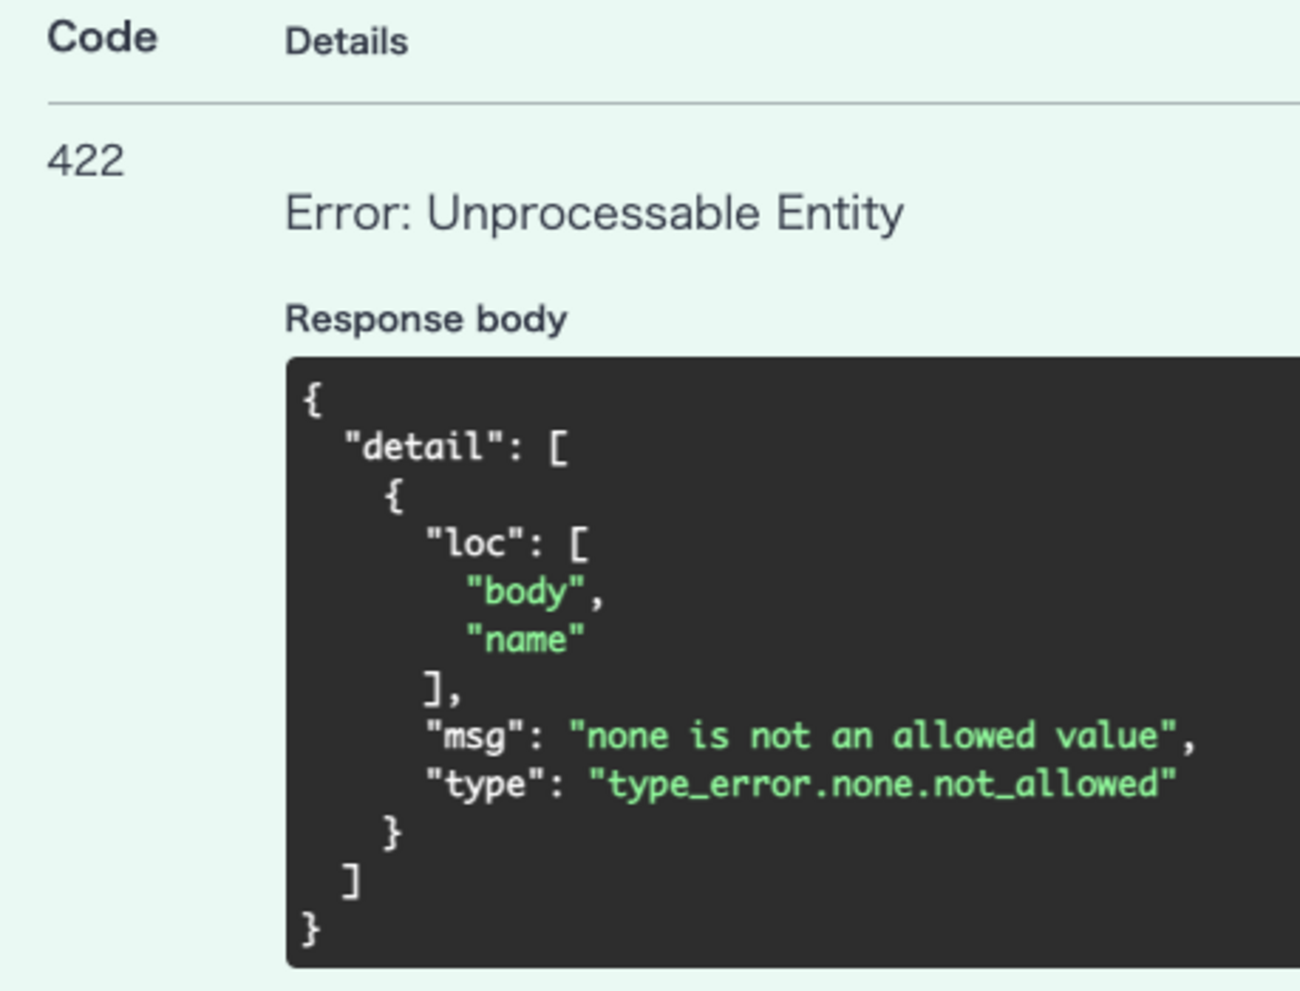Click the "detail" key in the response
1300x991 pixels.
pos(423,446)
